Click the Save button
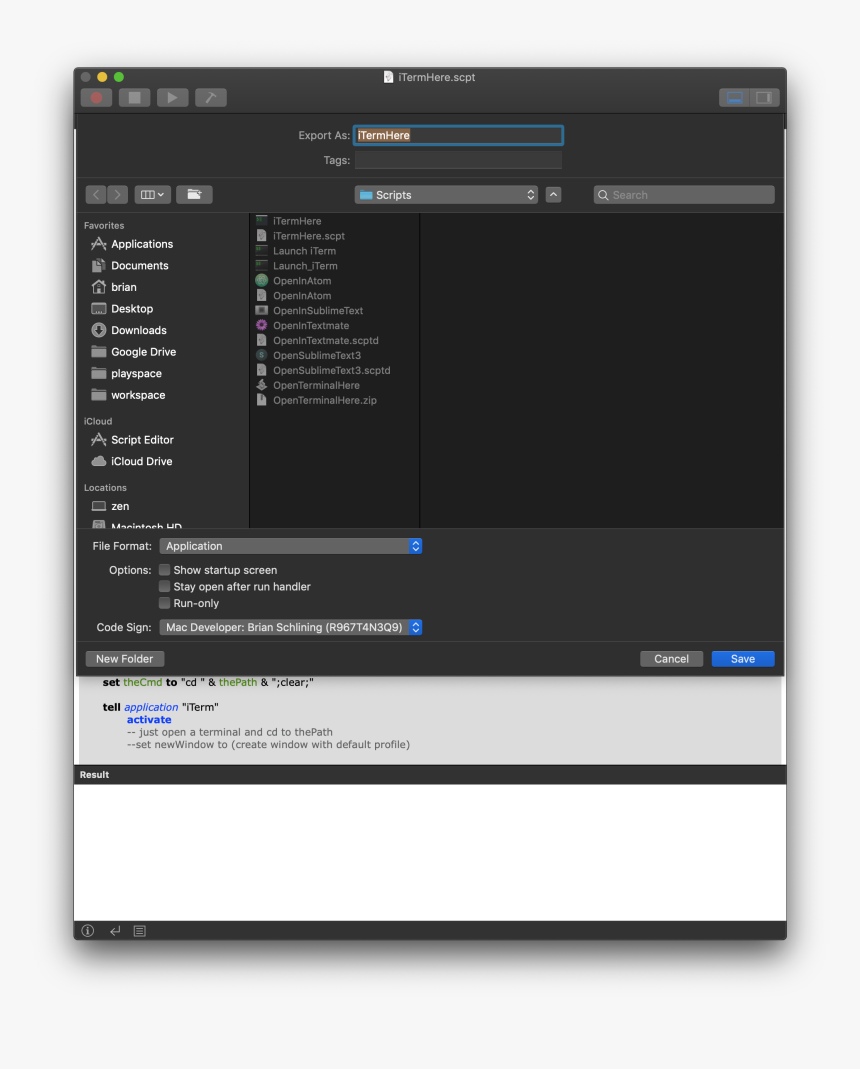The image size is (860, 1069). 742,658
